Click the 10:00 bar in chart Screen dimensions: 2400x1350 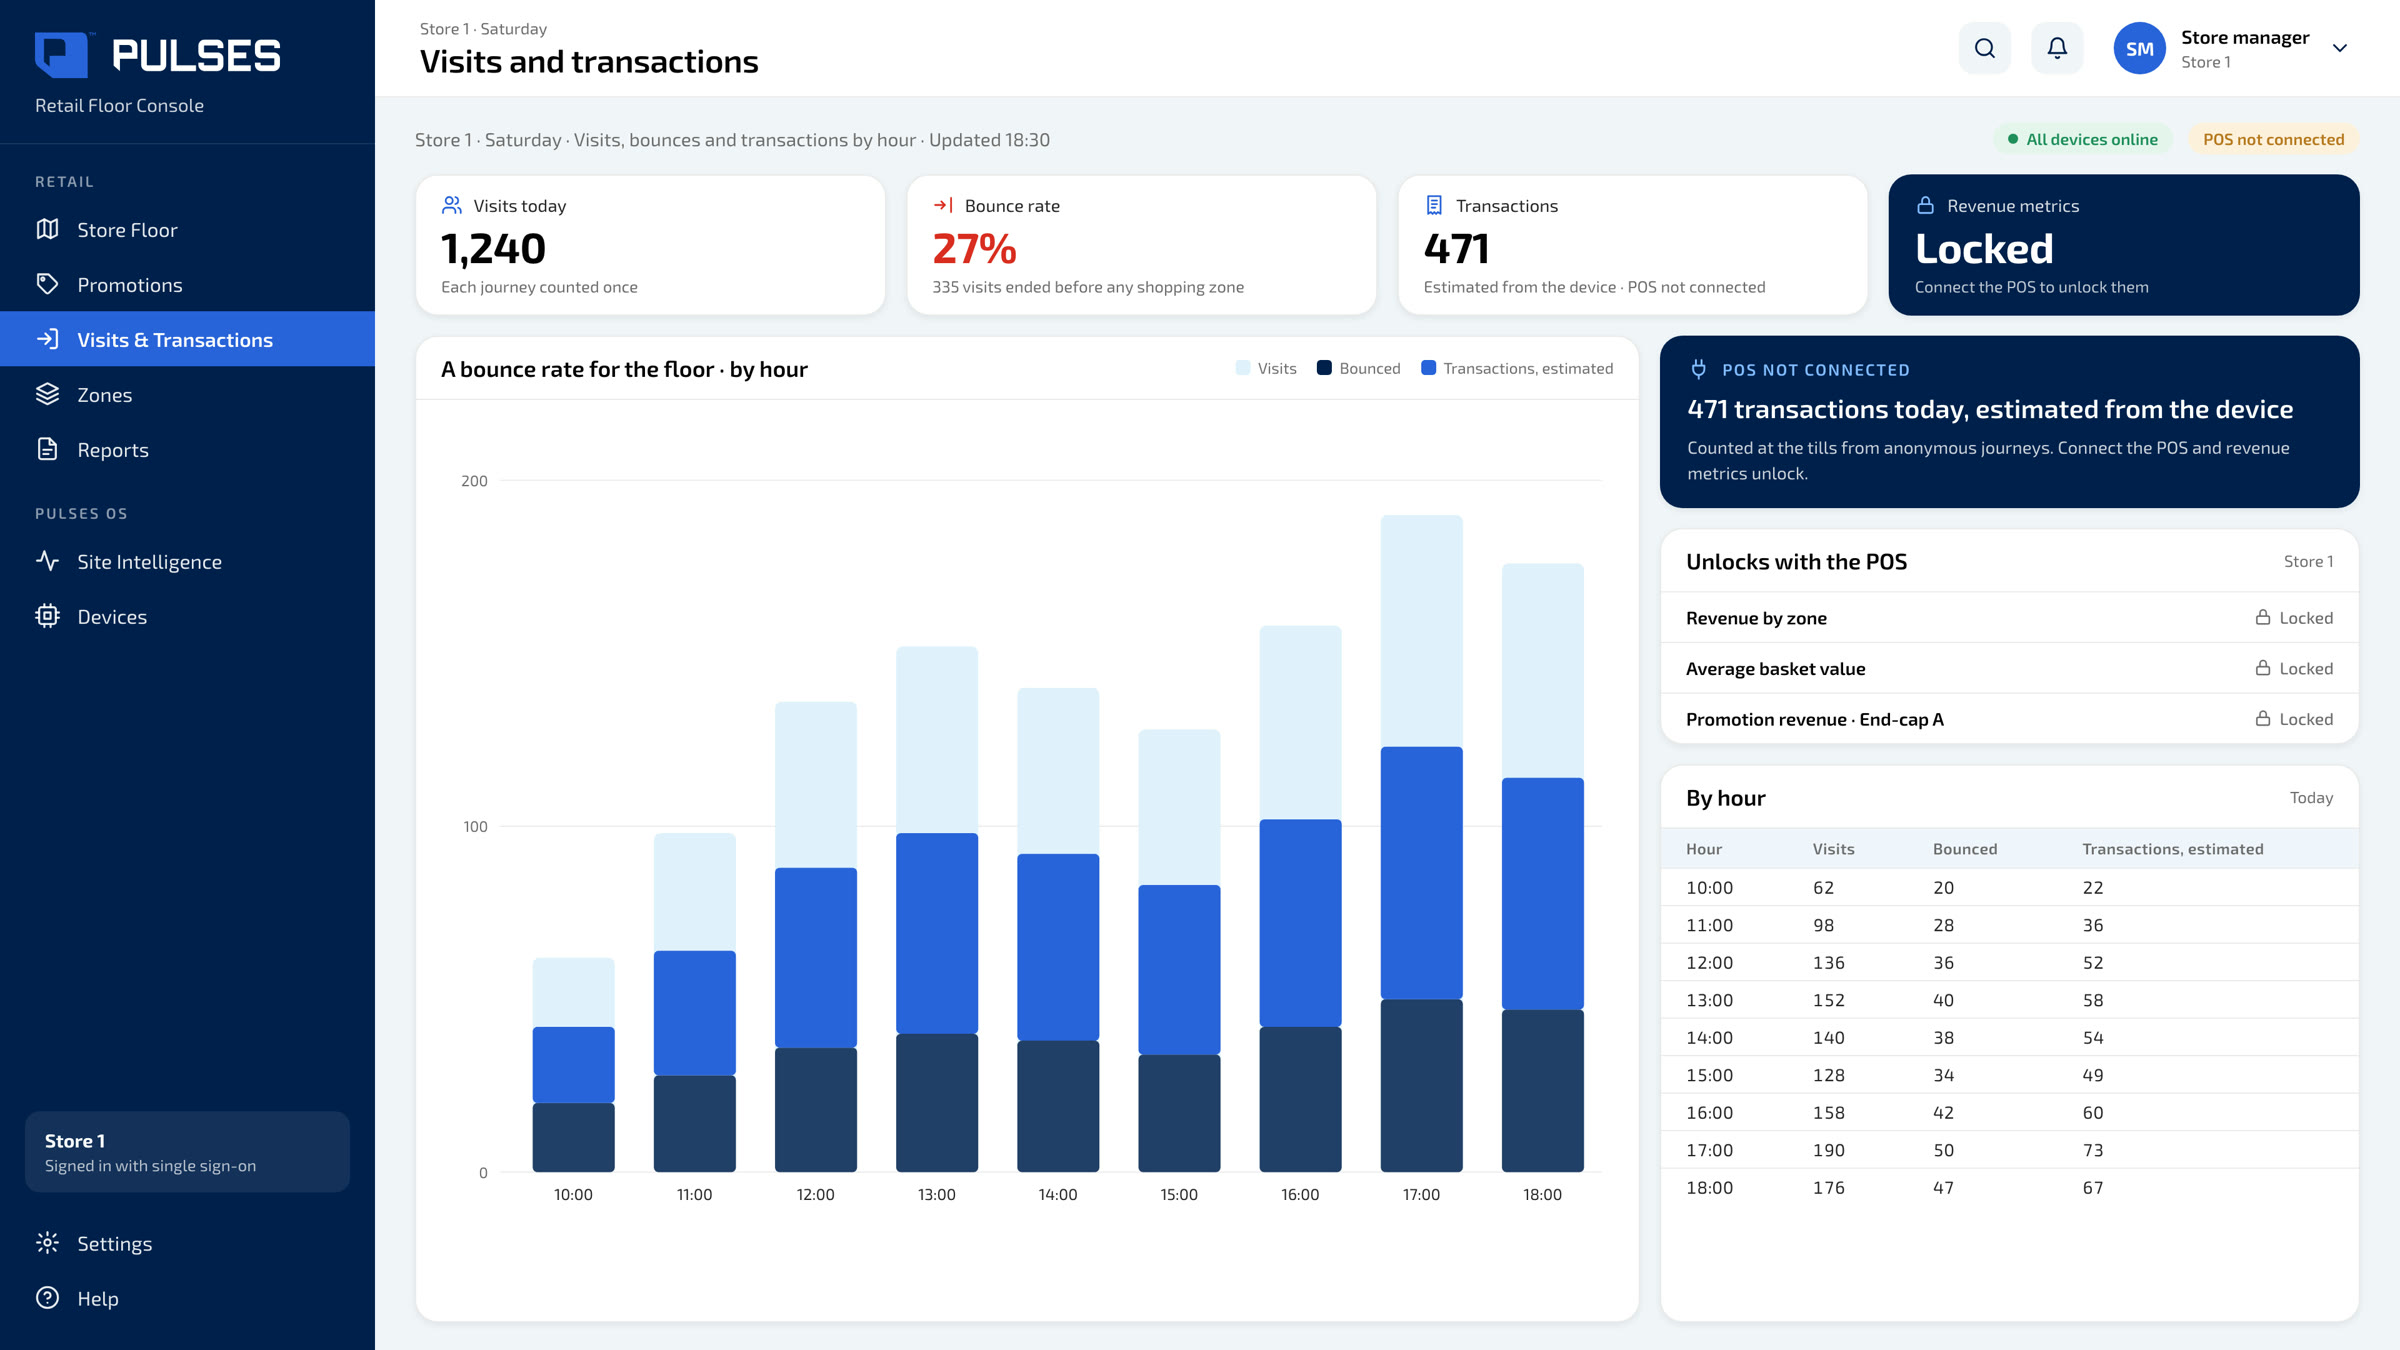point(573,1064)
